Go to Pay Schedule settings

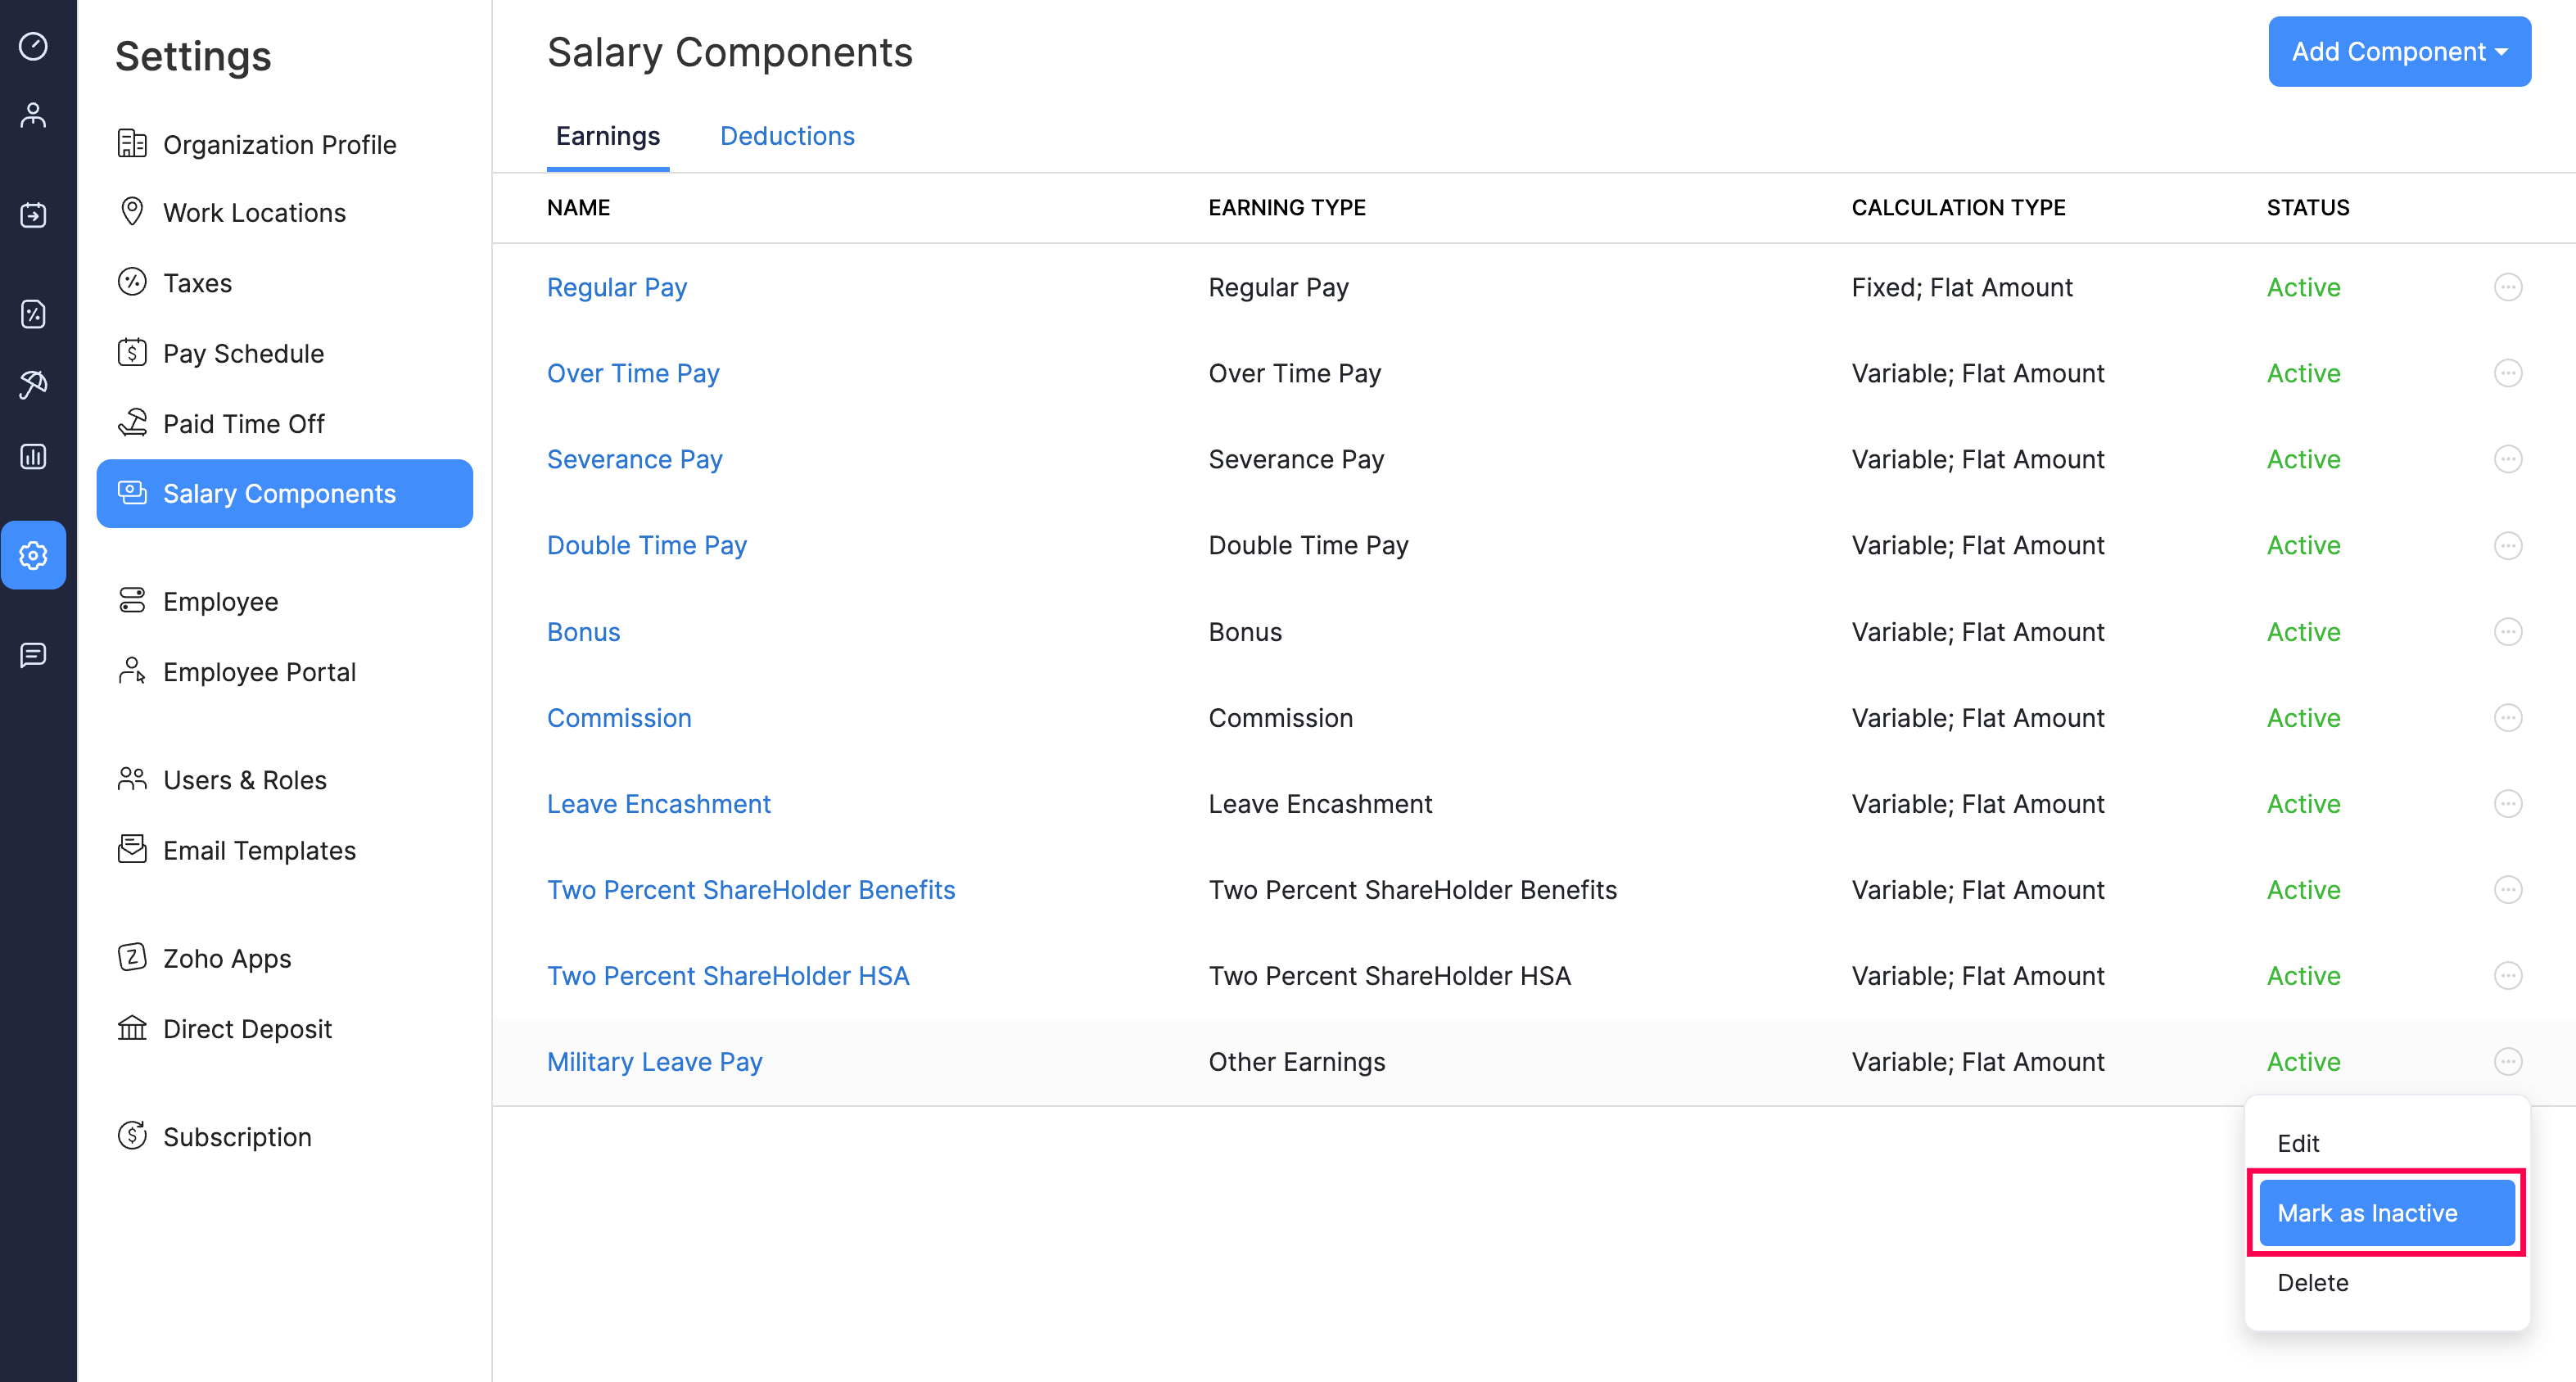tap(243, 354)
